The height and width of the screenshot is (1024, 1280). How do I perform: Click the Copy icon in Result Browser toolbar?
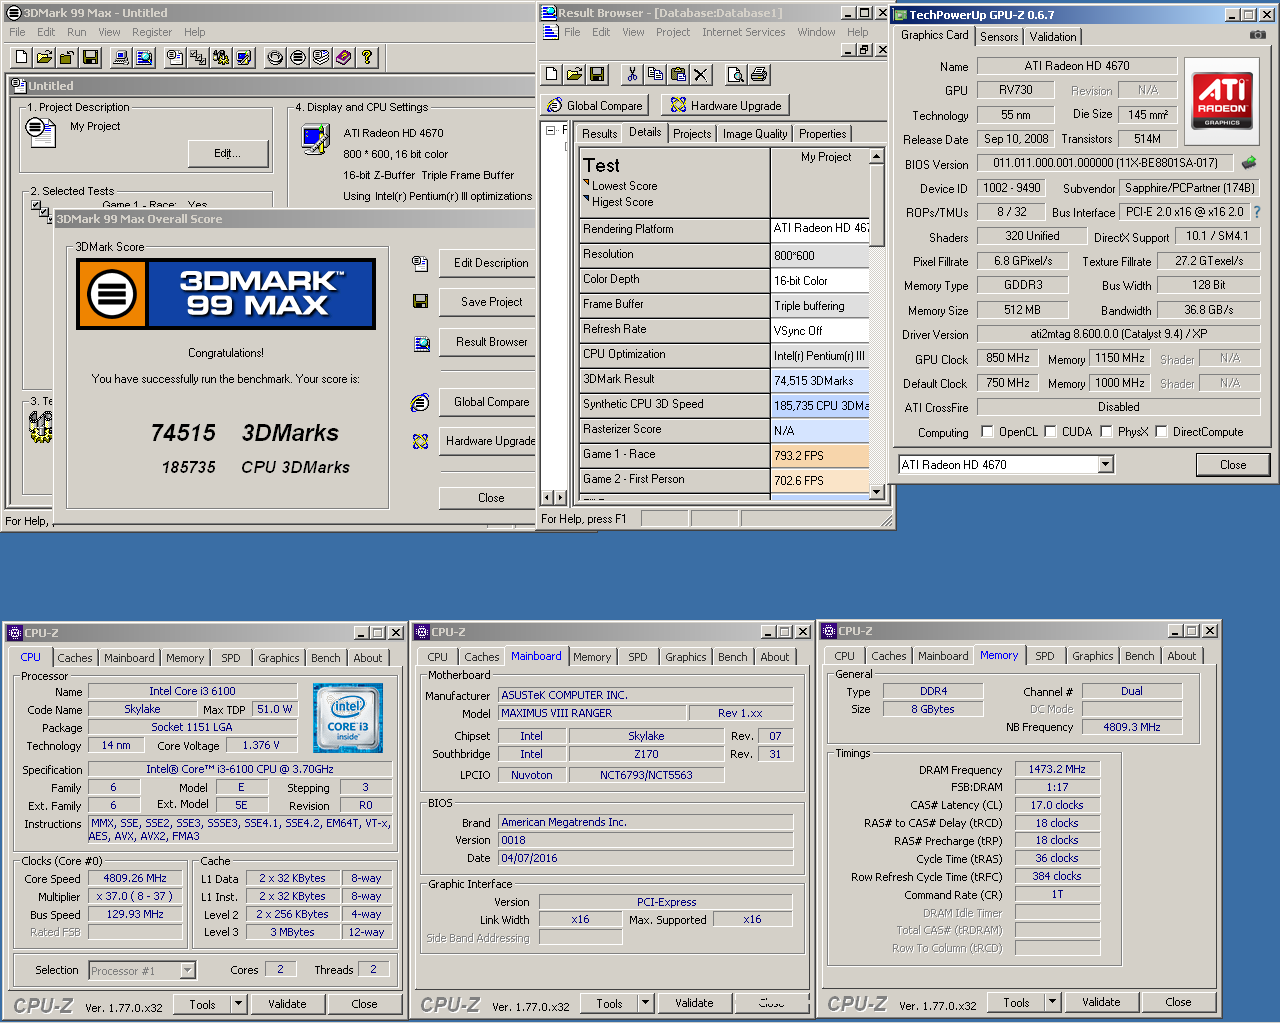(x=655, y=74)
